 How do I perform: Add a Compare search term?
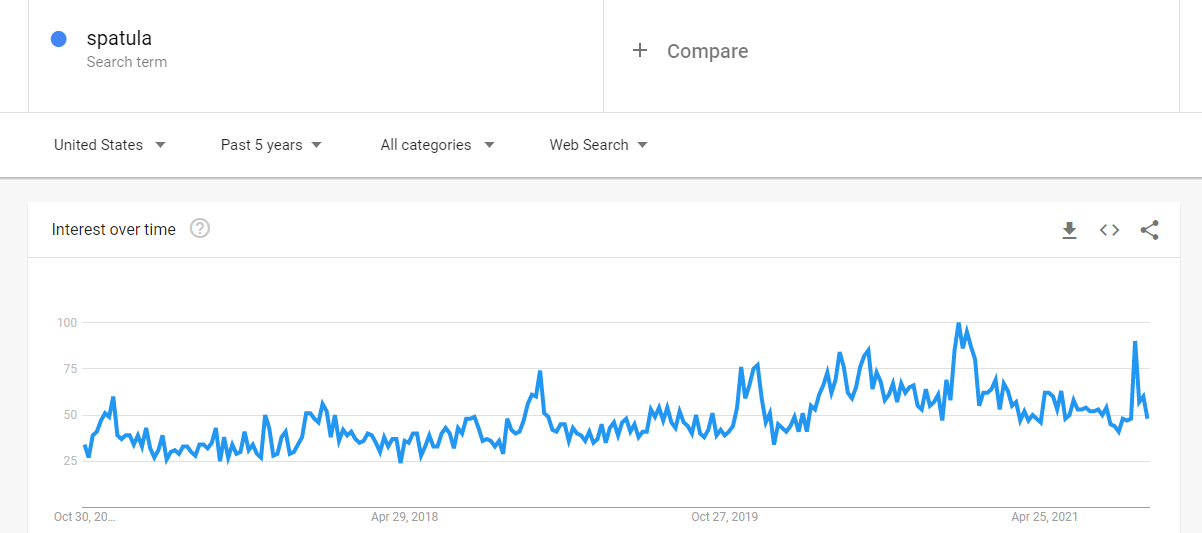point(891,51)
